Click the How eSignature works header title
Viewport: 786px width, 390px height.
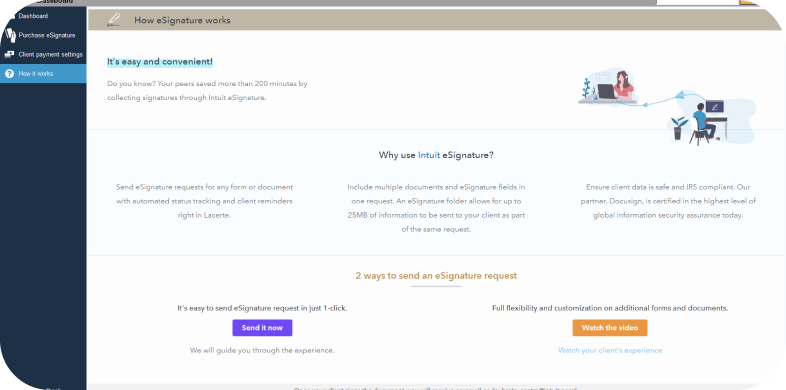(x=182, y=21)
